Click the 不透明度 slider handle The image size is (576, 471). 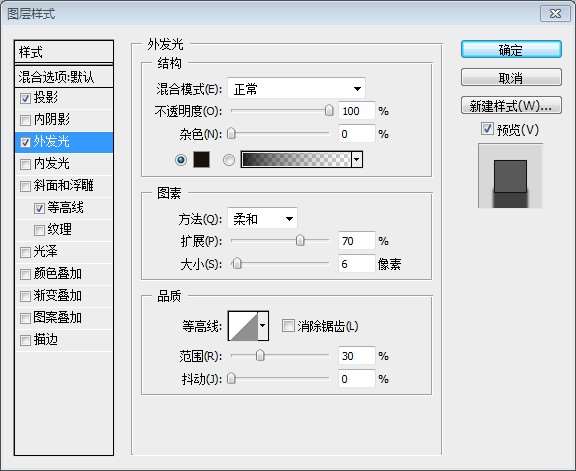point(330,110)
